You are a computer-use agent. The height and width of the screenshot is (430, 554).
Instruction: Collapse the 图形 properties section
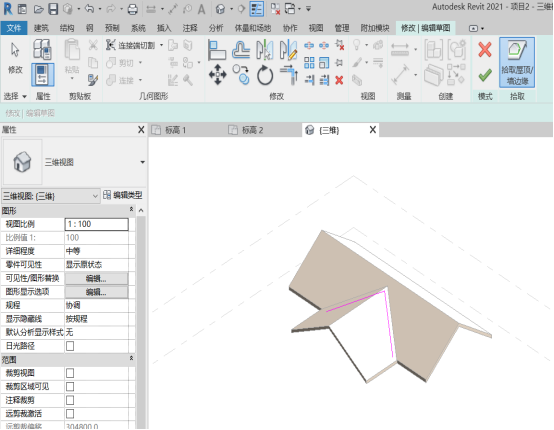coord(131,210)
